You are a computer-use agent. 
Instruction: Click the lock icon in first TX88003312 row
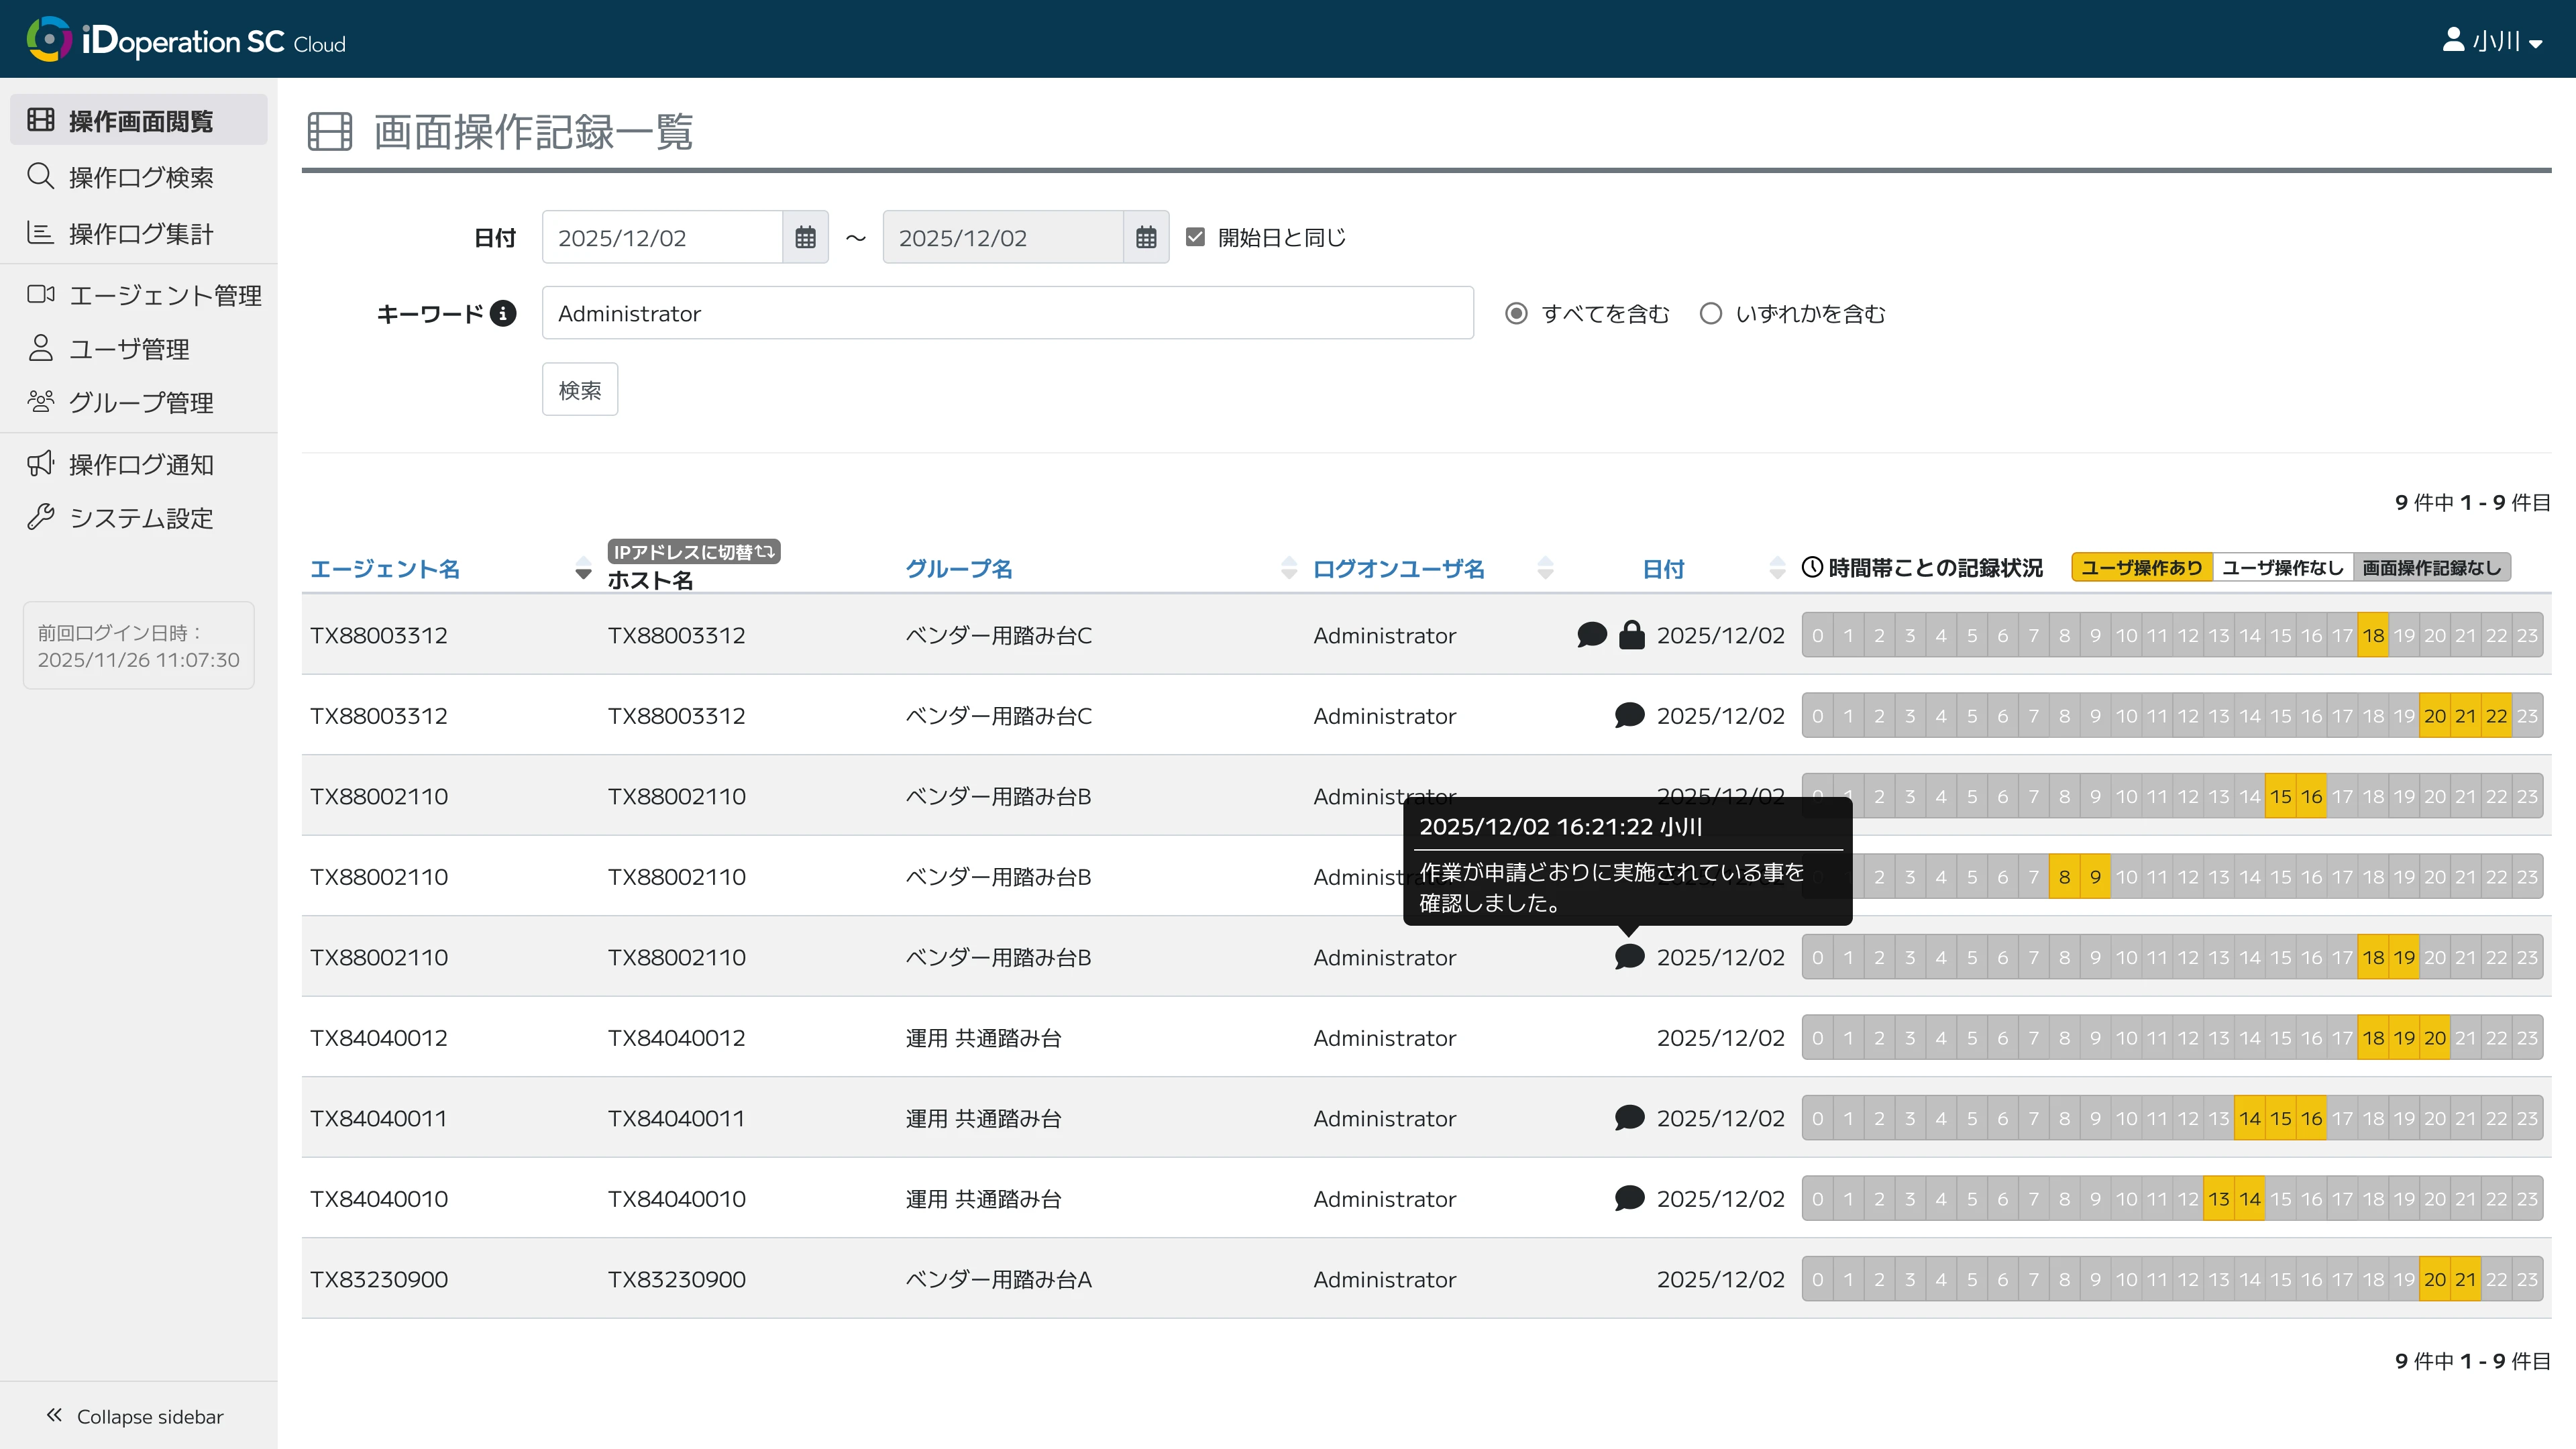pyautogui.click(x=1631, y=635)
